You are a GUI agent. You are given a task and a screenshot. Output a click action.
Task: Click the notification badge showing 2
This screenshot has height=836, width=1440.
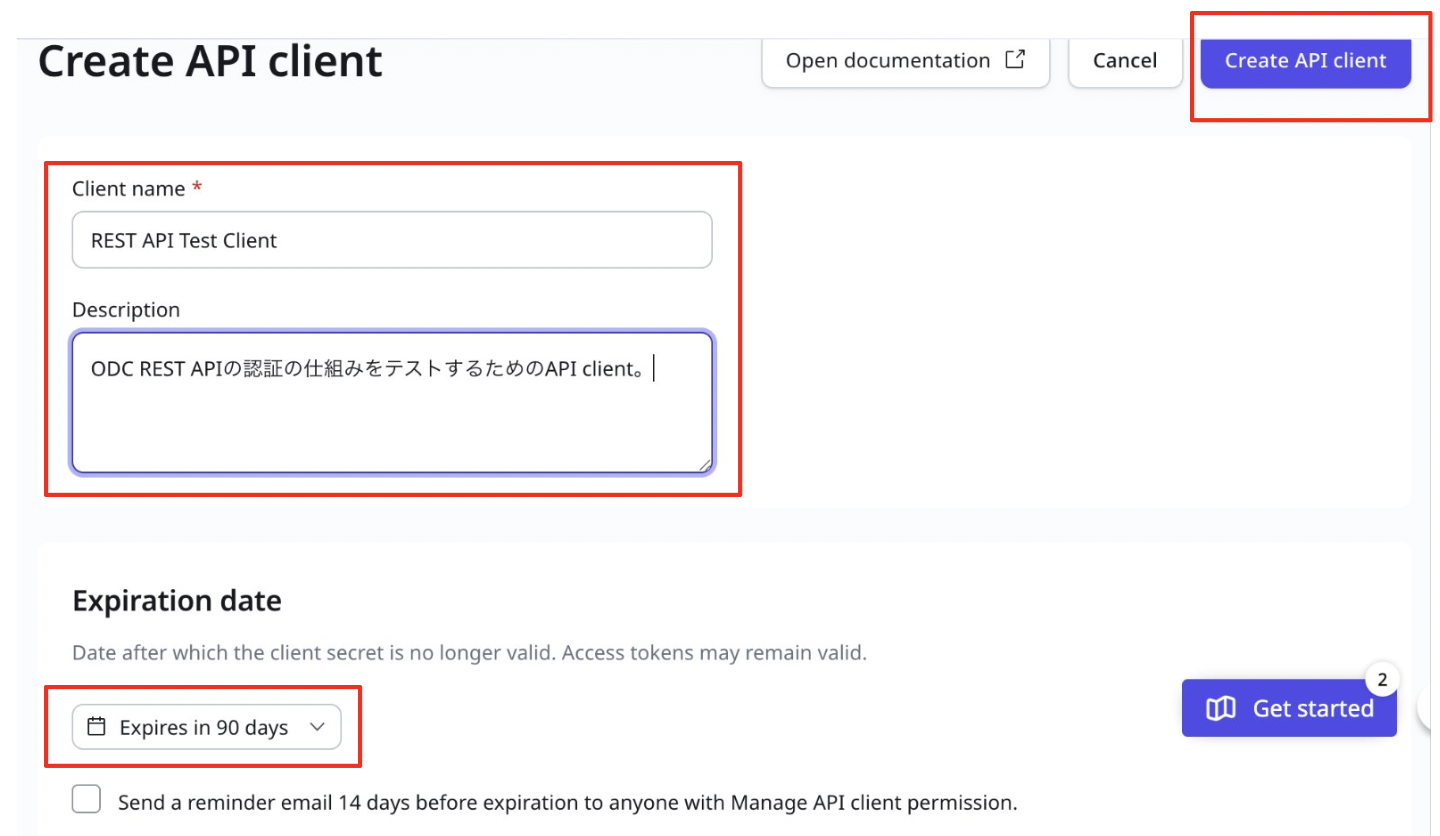click(1383, 678)
